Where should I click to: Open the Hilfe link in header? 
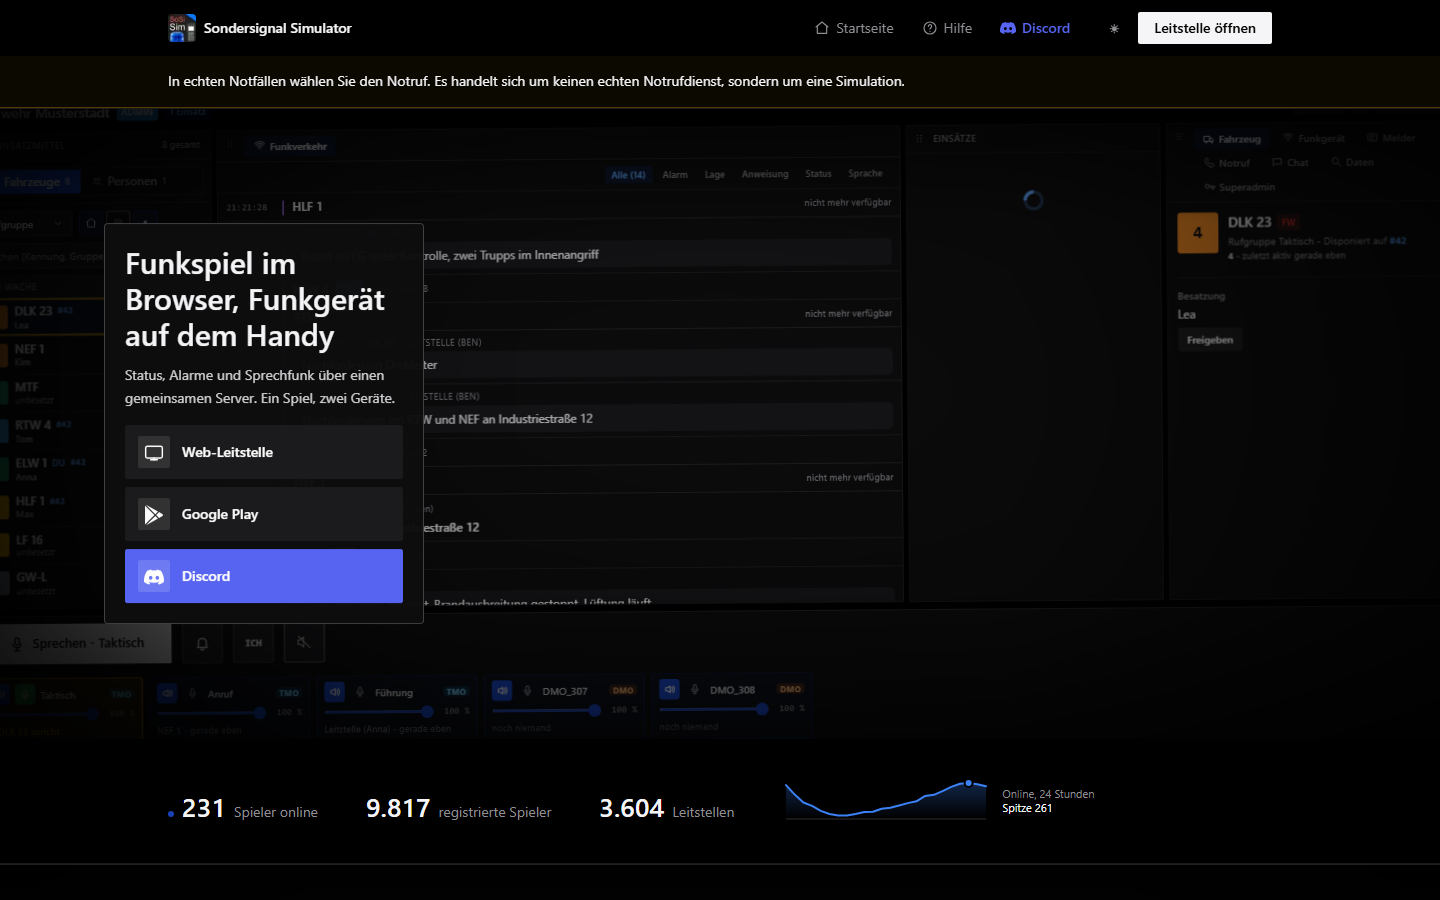947,28
